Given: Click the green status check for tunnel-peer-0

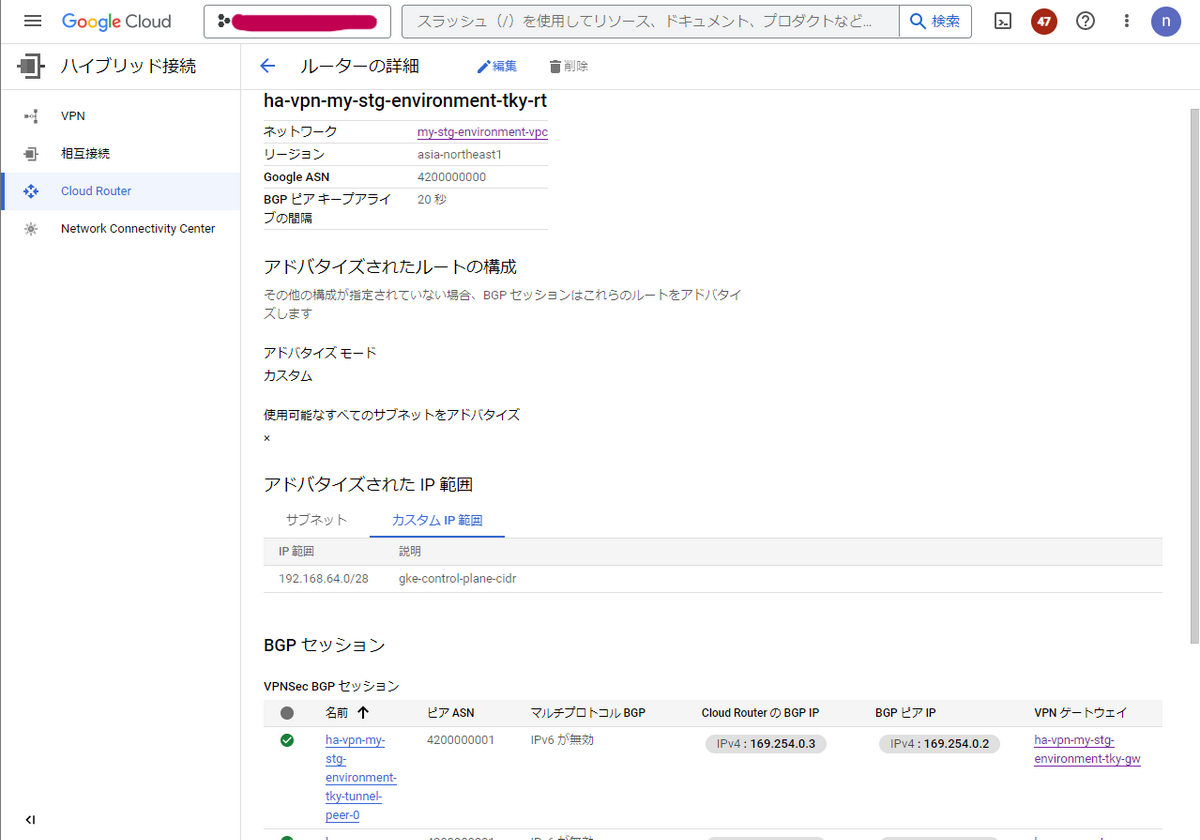Looking at the screenshot, I should [x=287, y=740].
